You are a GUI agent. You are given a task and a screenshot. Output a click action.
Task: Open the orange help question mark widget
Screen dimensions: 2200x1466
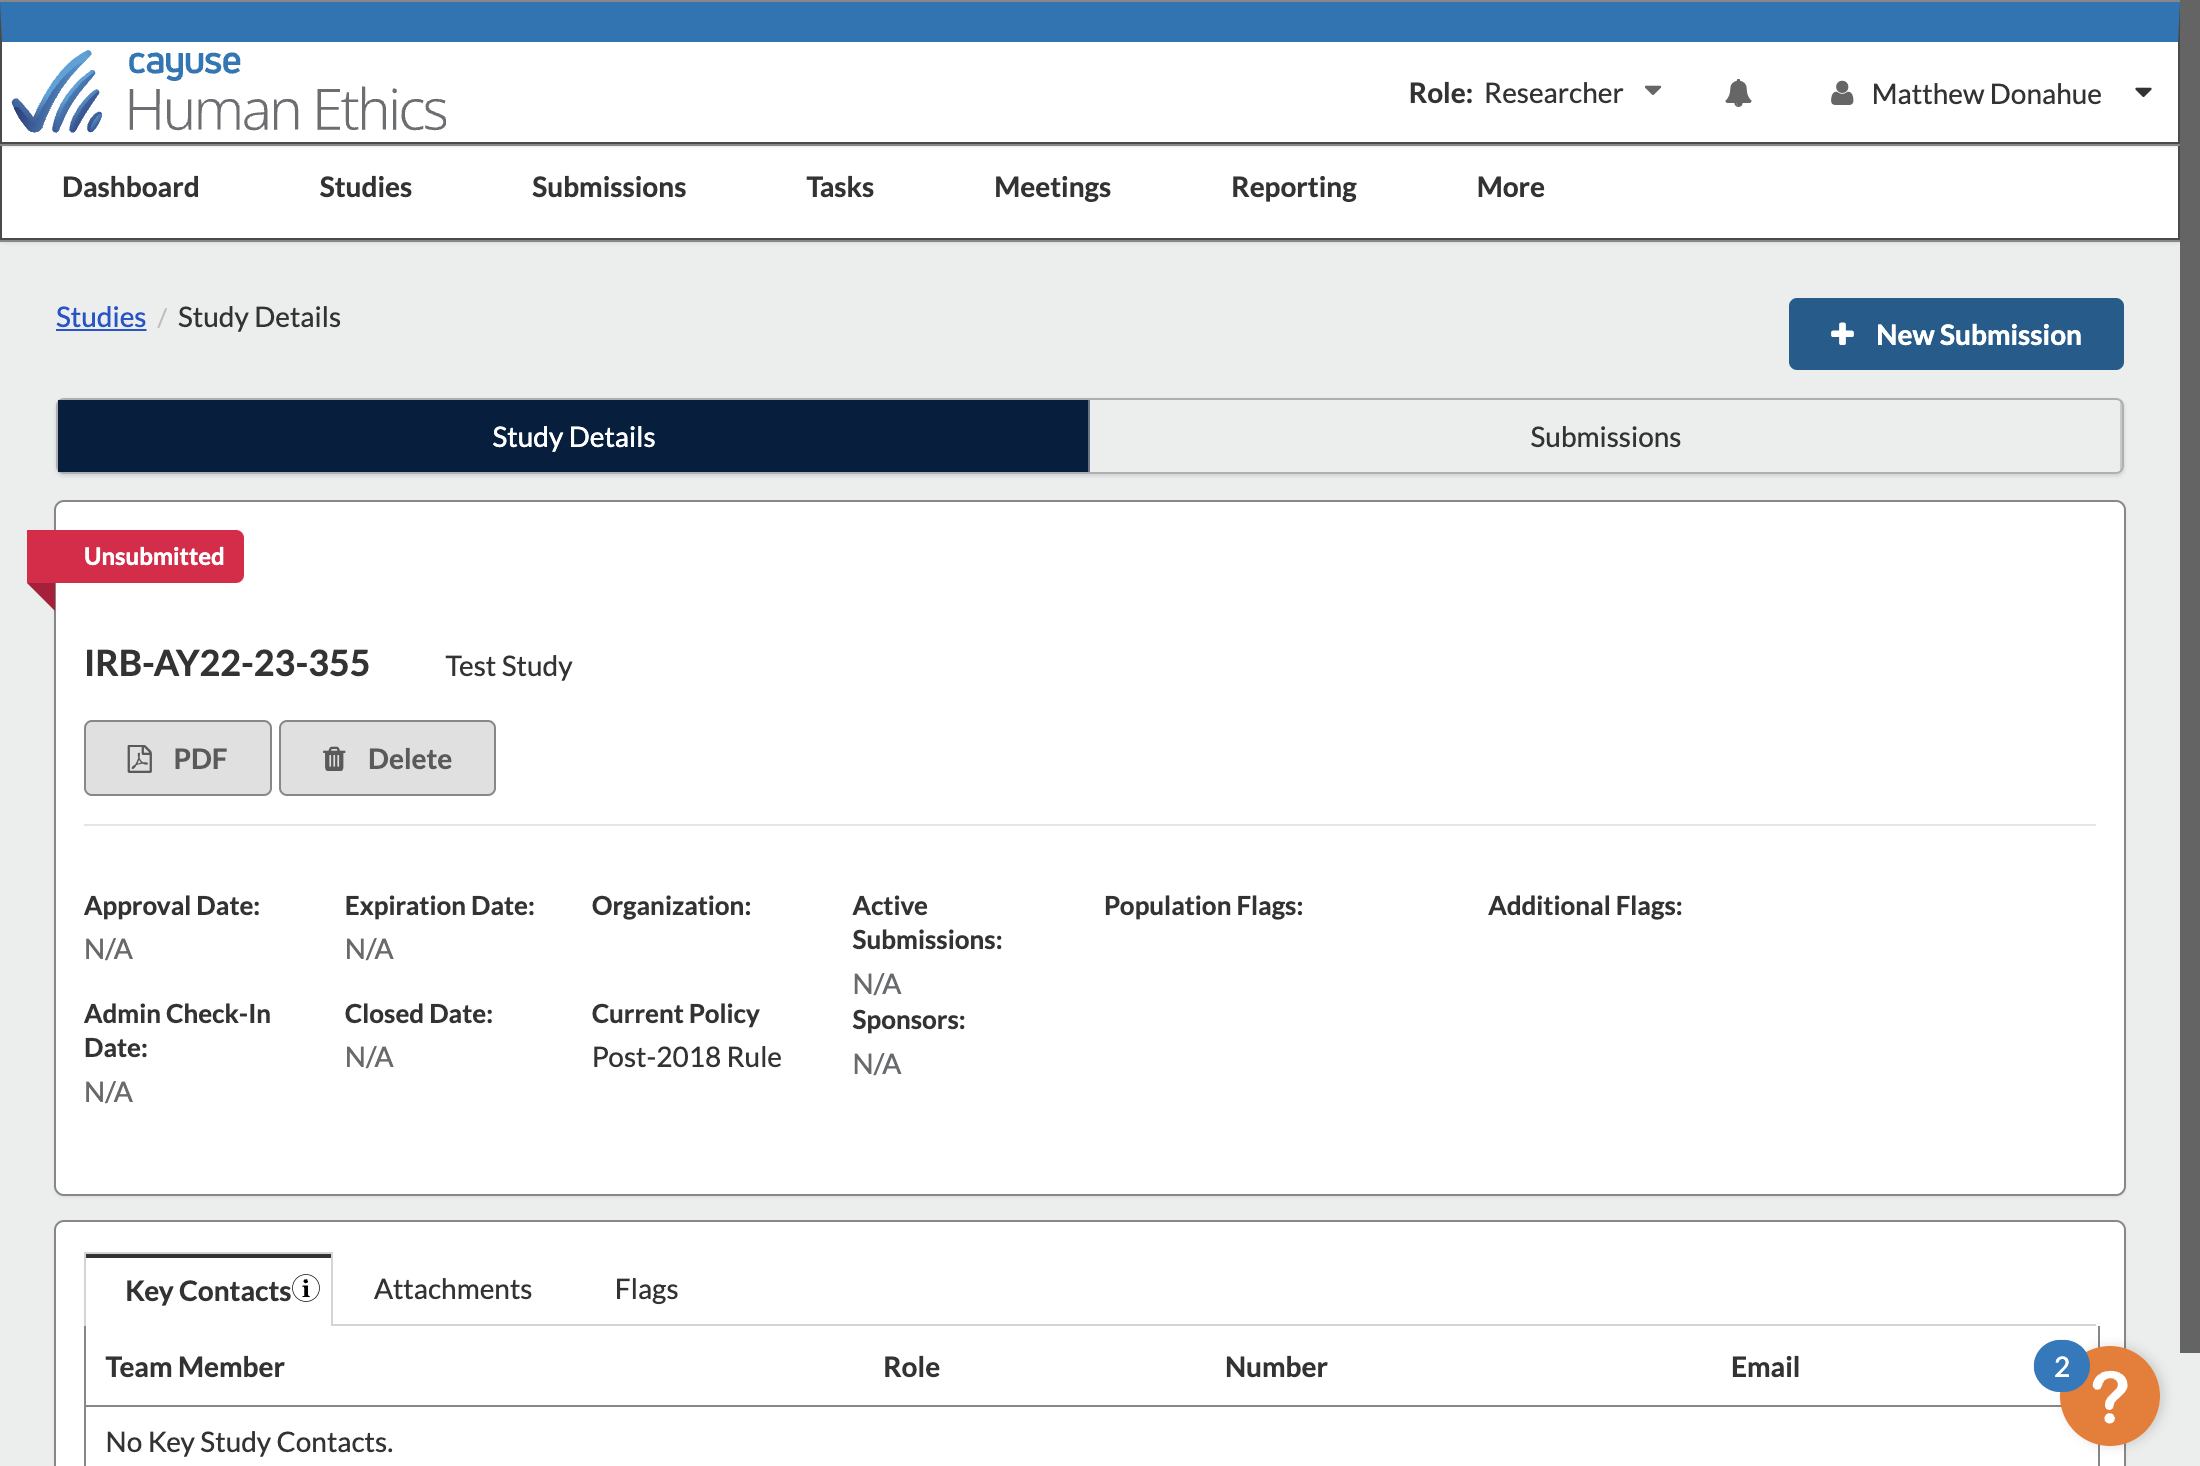[x=2110, y=1397]
